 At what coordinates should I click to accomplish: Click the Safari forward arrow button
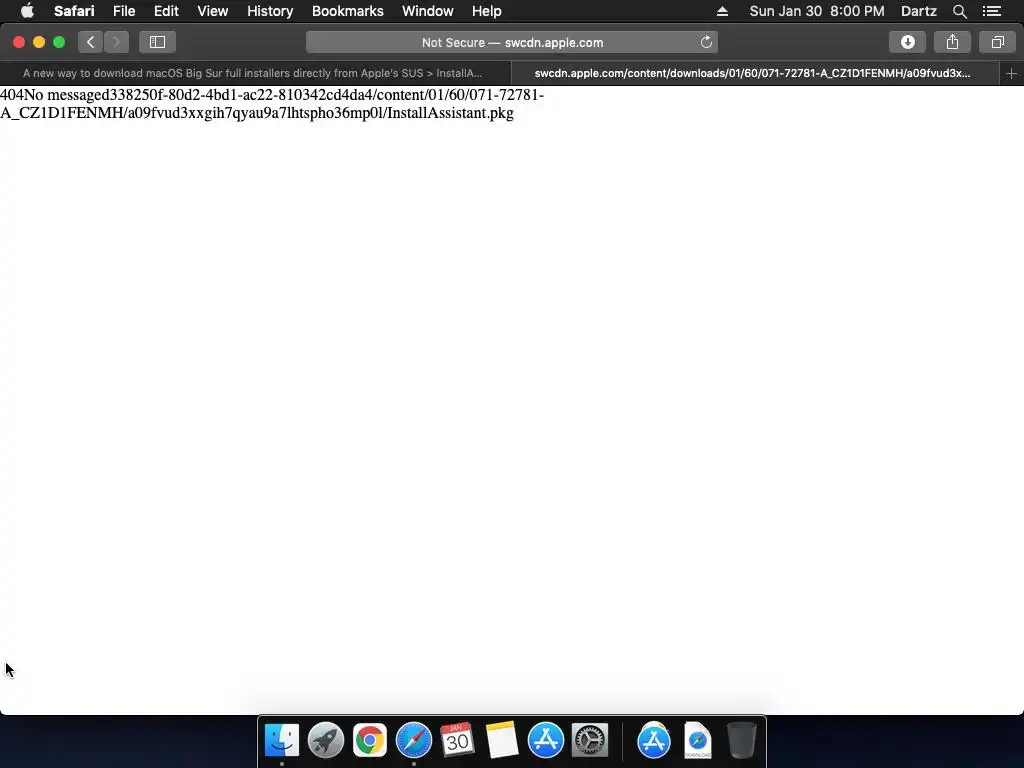[116, 42]
